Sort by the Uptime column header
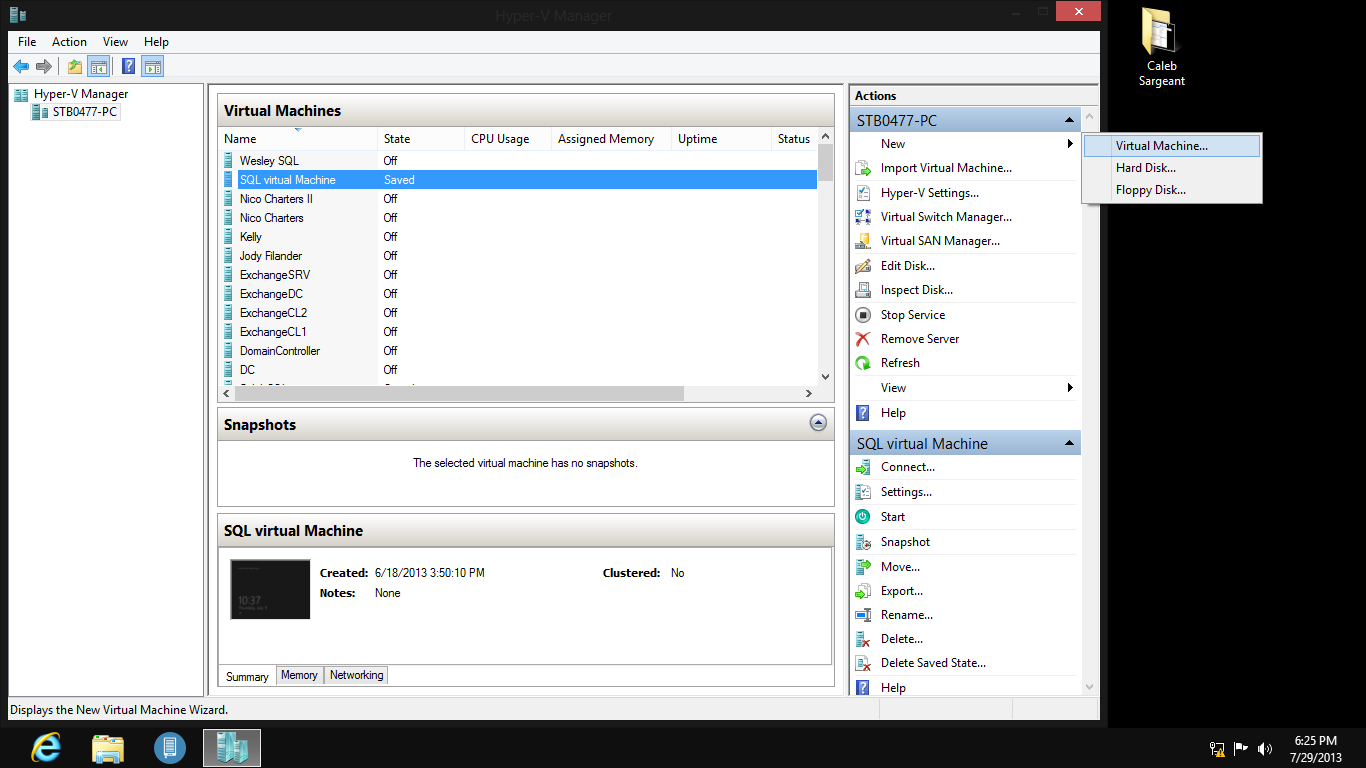The image size is (1366, 768). 722,139
